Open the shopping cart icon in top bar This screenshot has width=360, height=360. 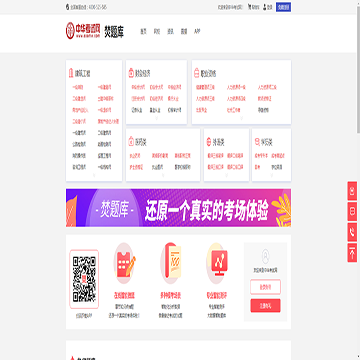tap(249, 7)
